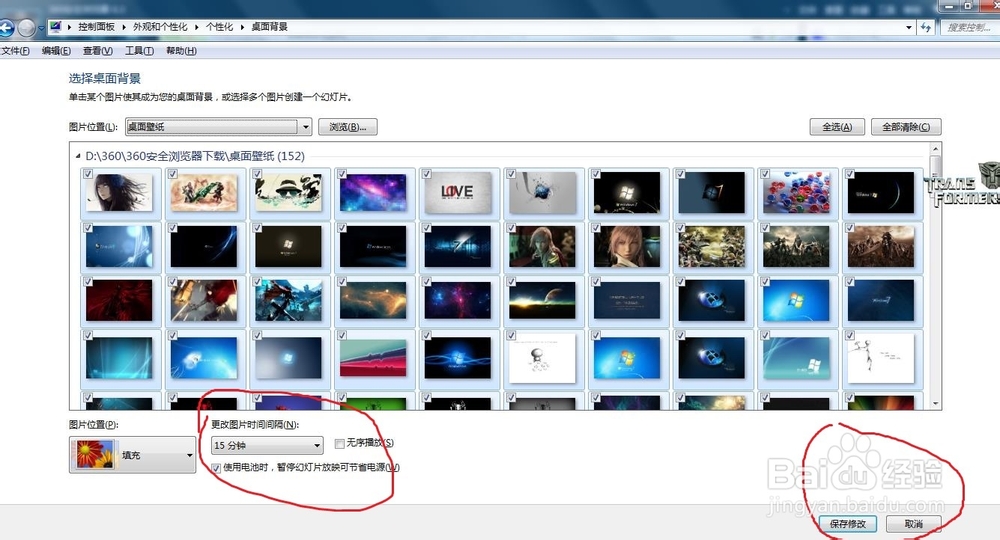Open the 帮助(H) menu

click(x=181, y=51)
